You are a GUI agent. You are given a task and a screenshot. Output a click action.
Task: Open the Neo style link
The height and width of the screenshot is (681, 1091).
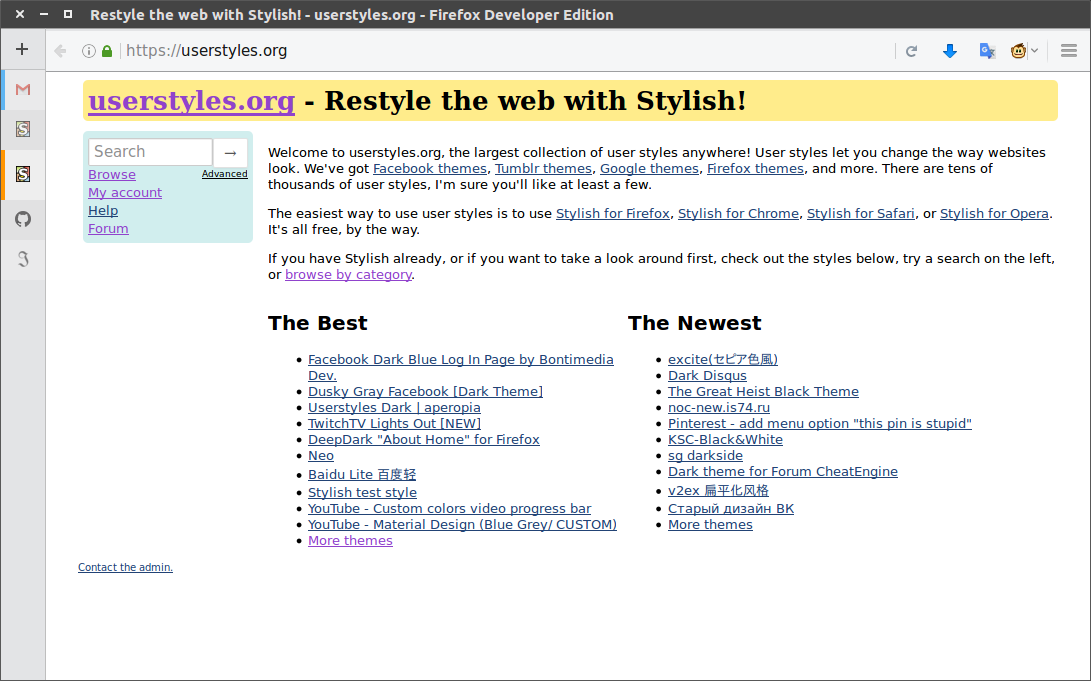(321, 456)
